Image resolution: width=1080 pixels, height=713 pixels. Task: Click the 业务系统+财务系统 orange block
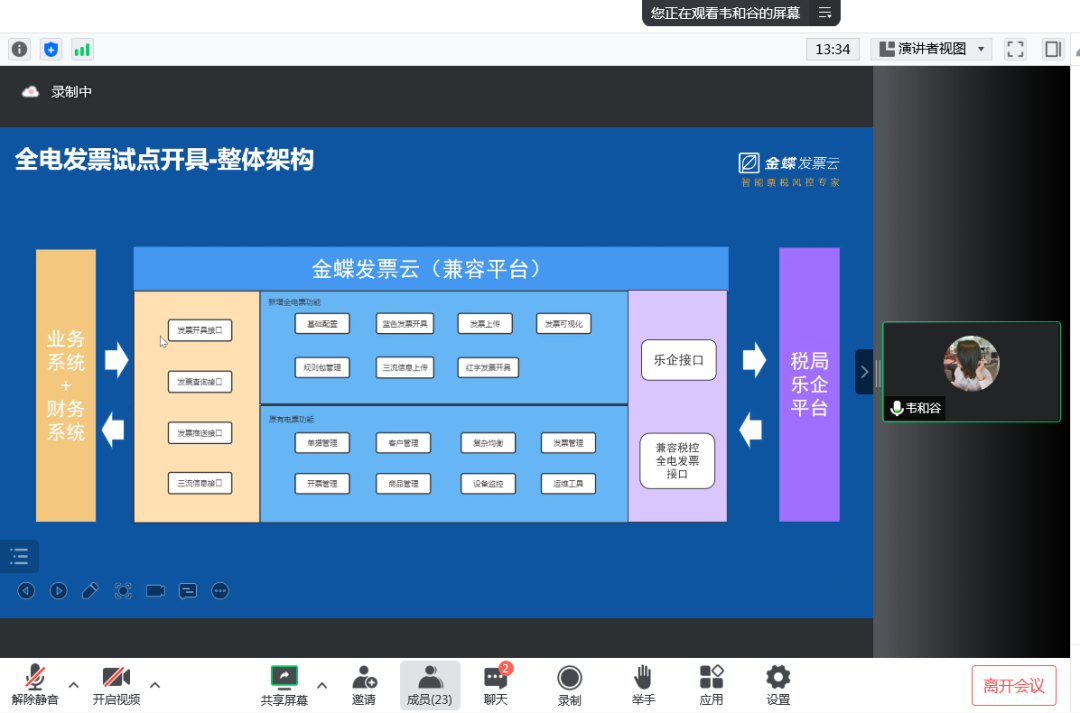65,385
